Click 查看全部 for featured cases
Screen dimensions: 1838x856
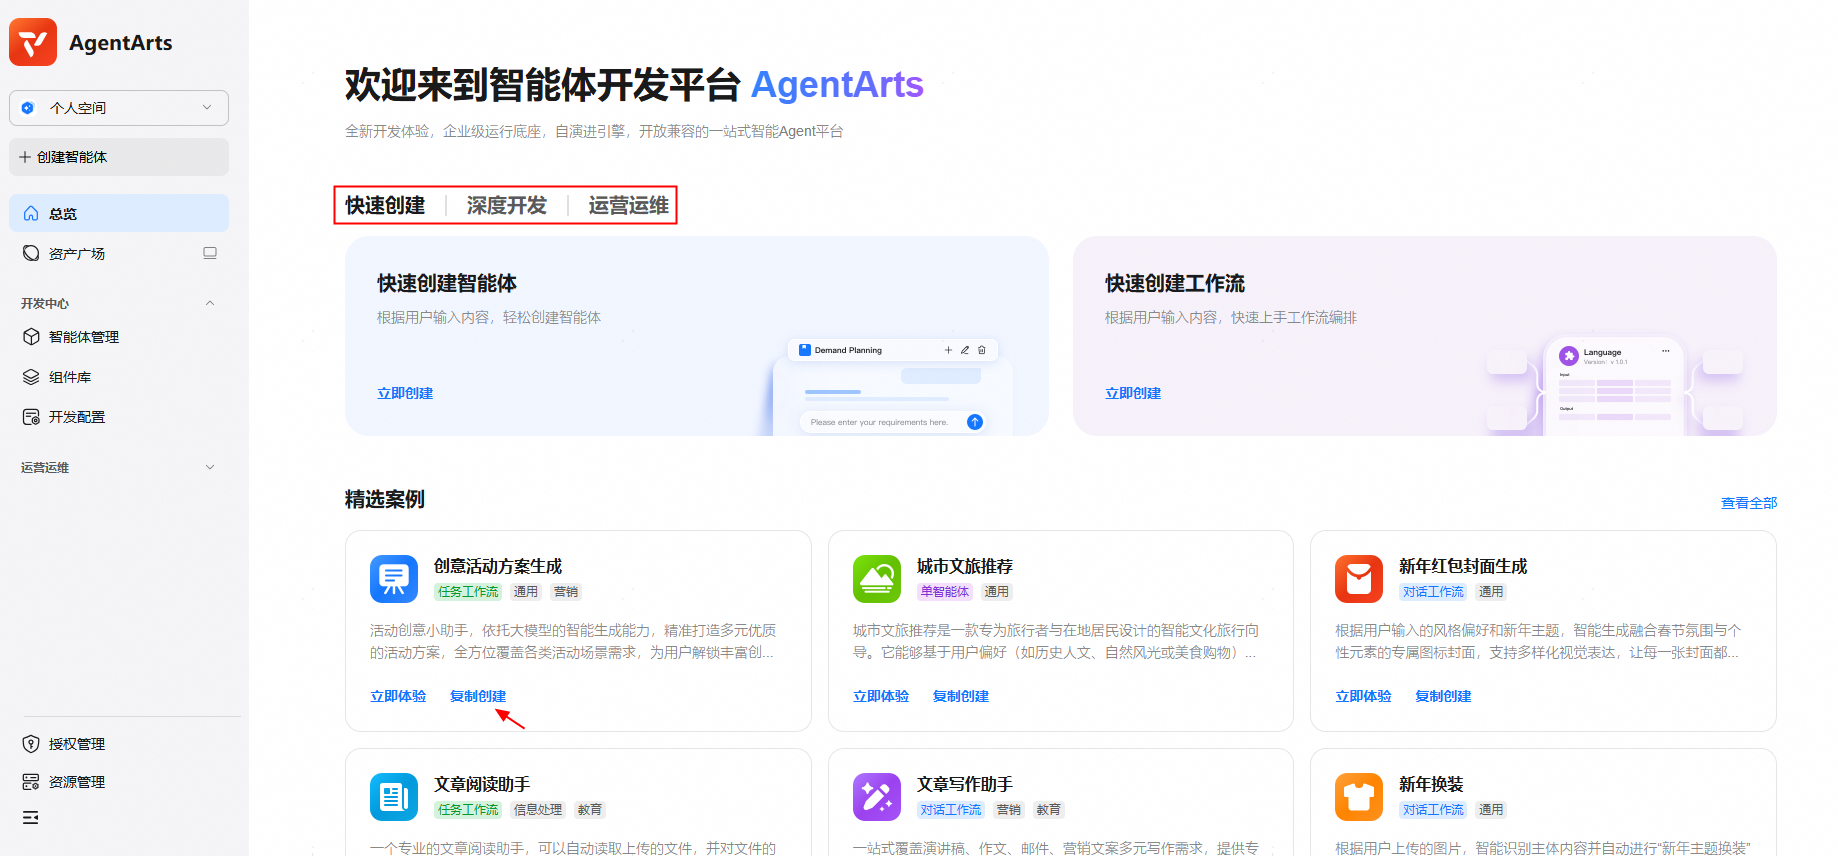[x=1749, y=503]
